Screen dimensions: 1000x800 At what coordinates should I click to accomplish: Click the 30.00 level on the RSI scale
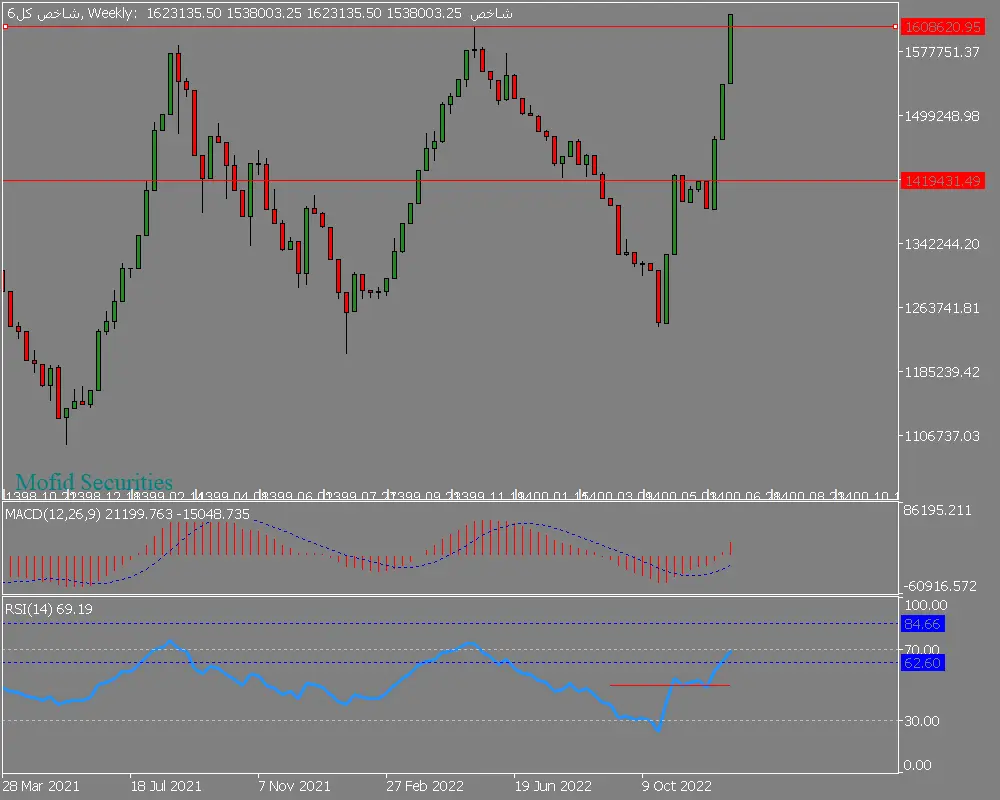(x=924, y=721)
